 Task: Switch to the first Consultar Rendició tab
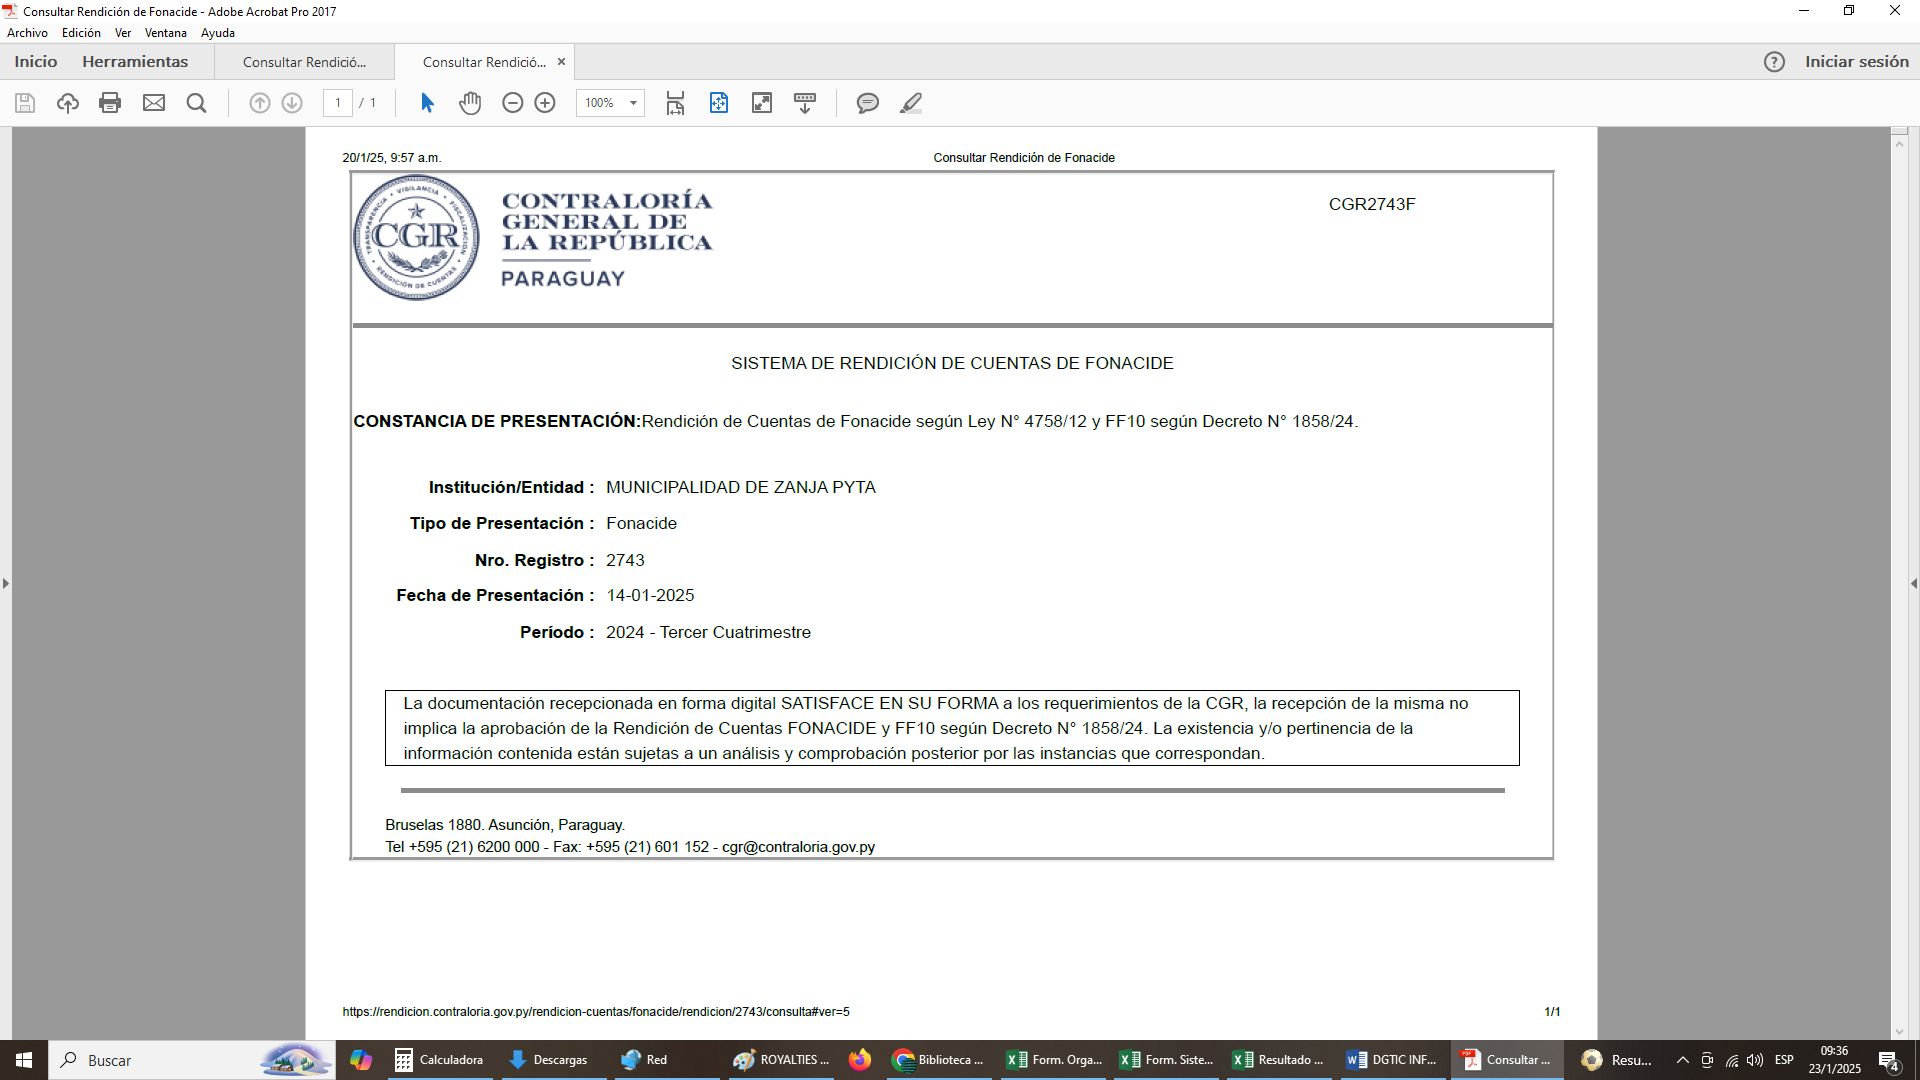tap(304, 62)
